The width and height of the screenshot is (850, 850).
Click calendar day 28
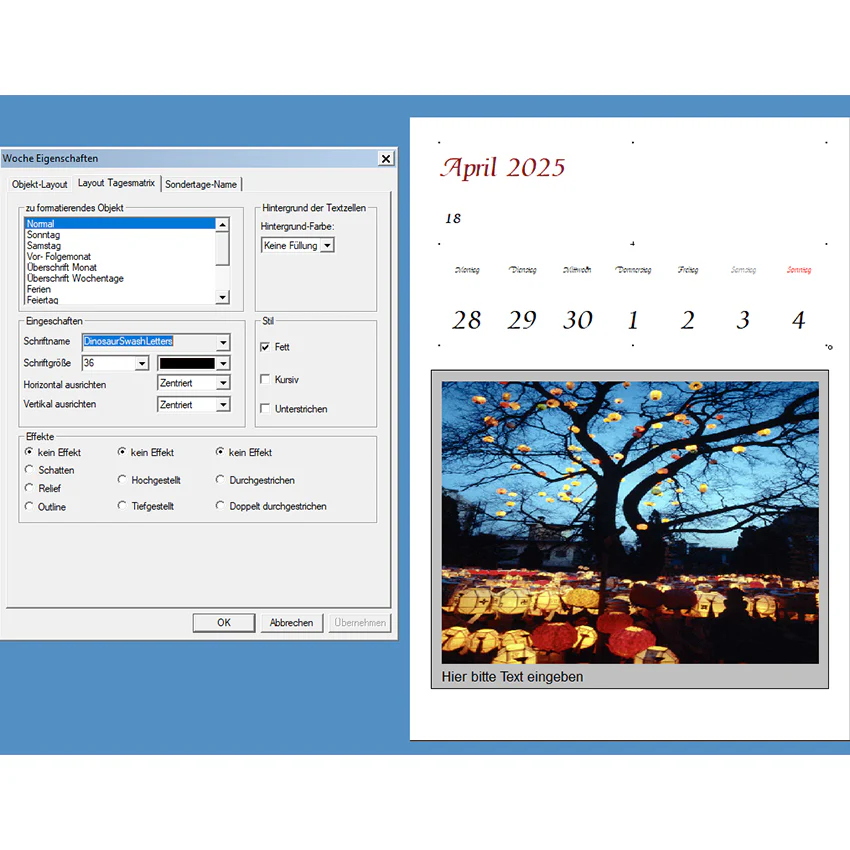[467, 320]
